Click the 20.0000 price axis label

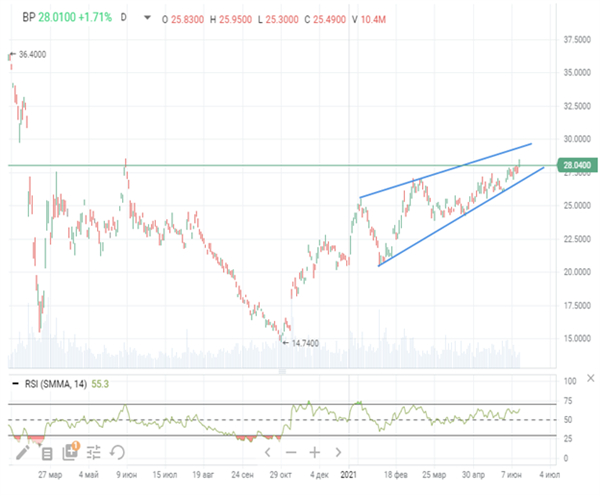click(x=577, y=272)
